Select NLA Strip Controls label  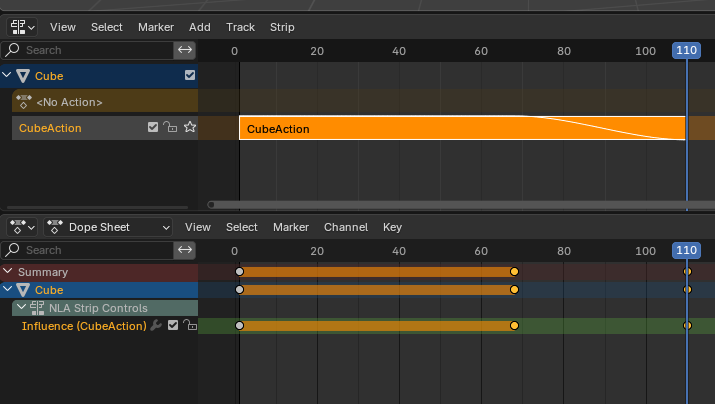[98, 308]
